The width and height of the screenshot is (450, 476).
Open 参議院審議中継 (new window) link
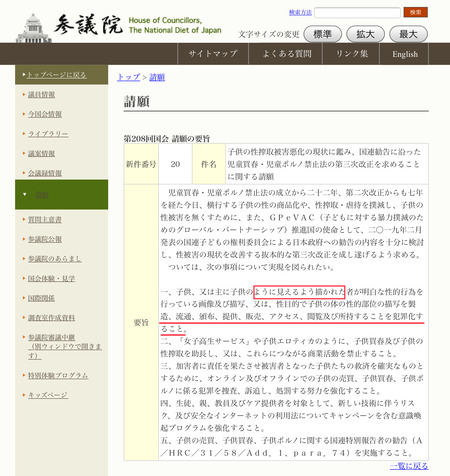[x=65, y=347]
